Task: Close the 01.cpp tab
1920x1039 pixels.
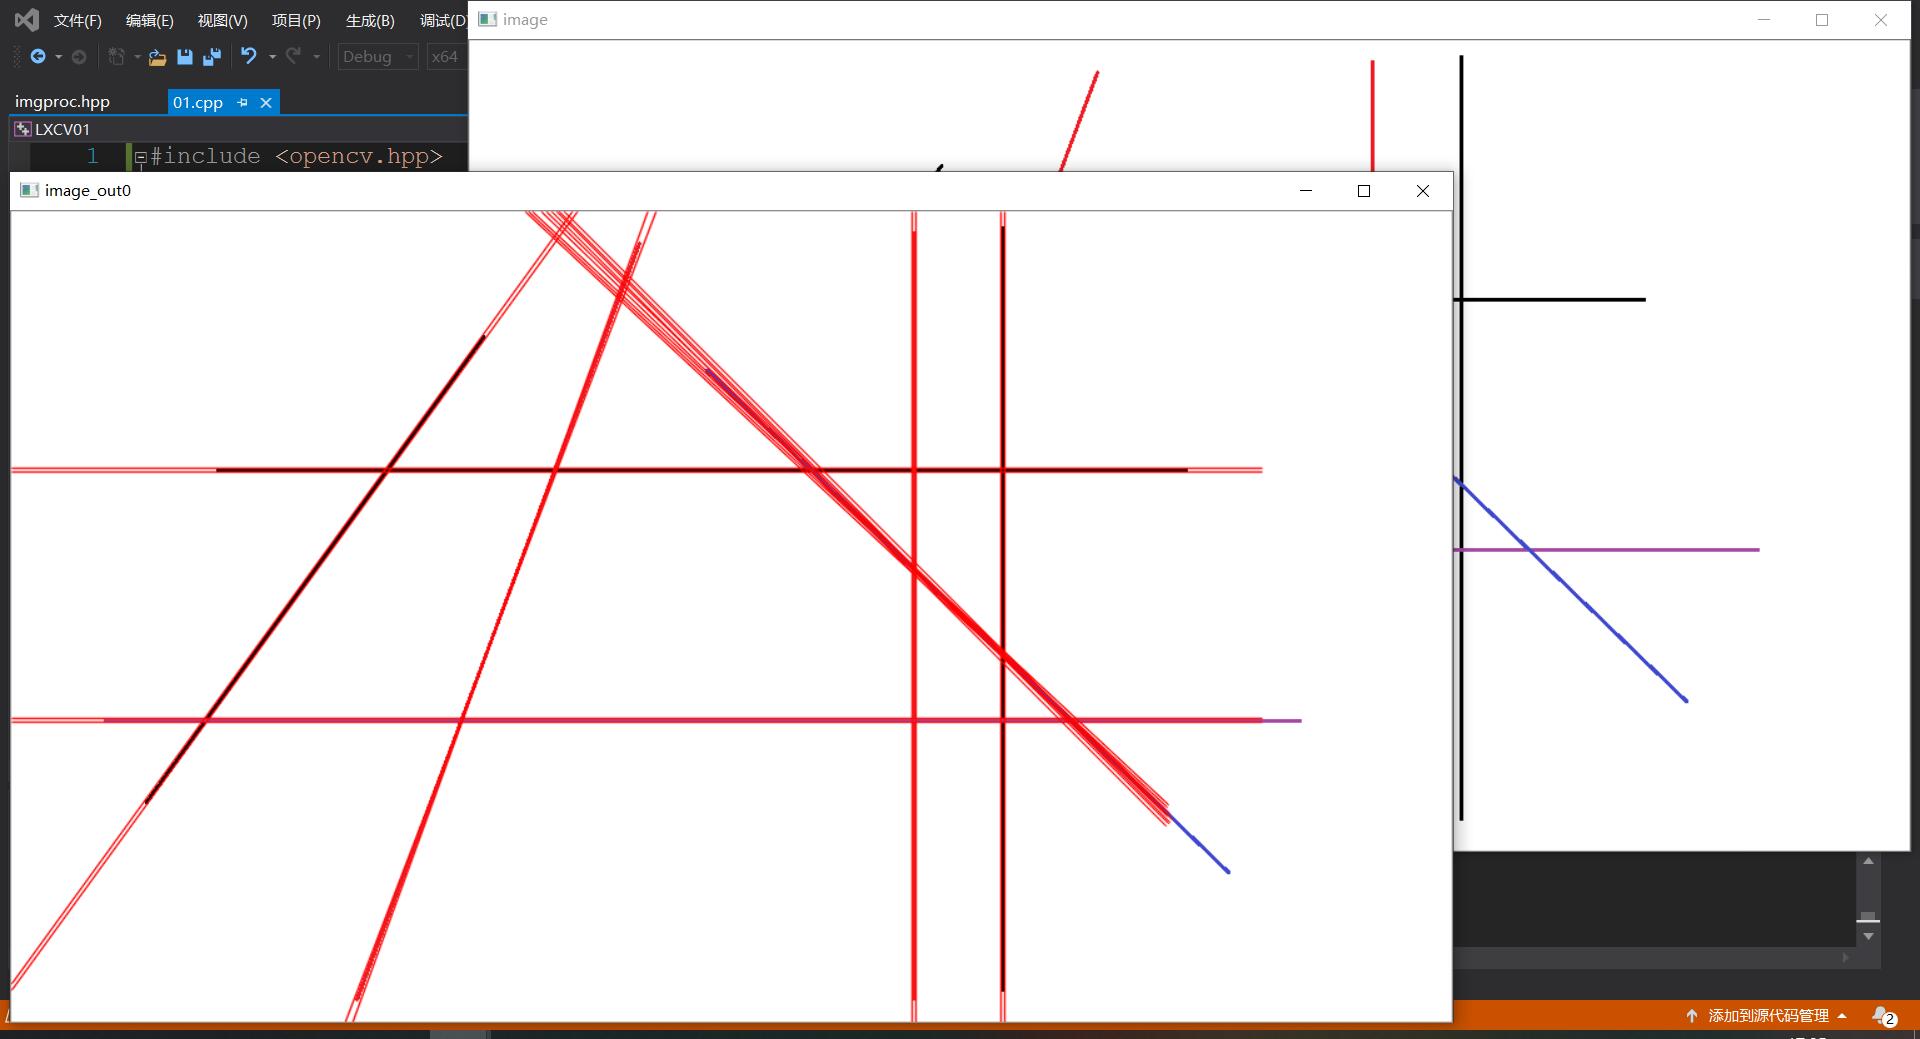Action: tap(266, 102)
